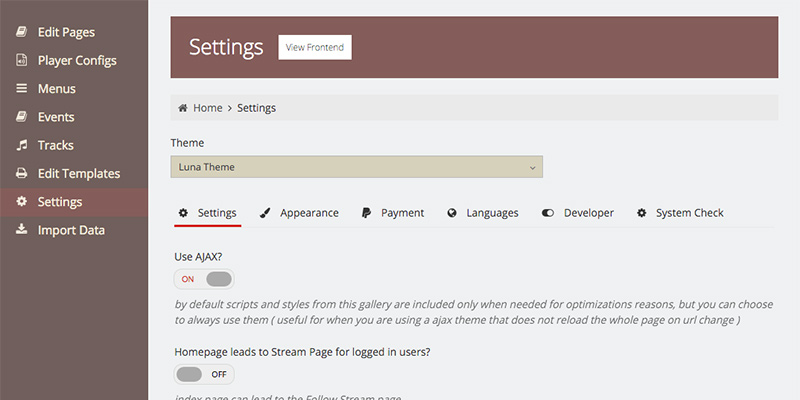
Task: Toggle the Use AJAX switch
Action: (x=204, y=279)
